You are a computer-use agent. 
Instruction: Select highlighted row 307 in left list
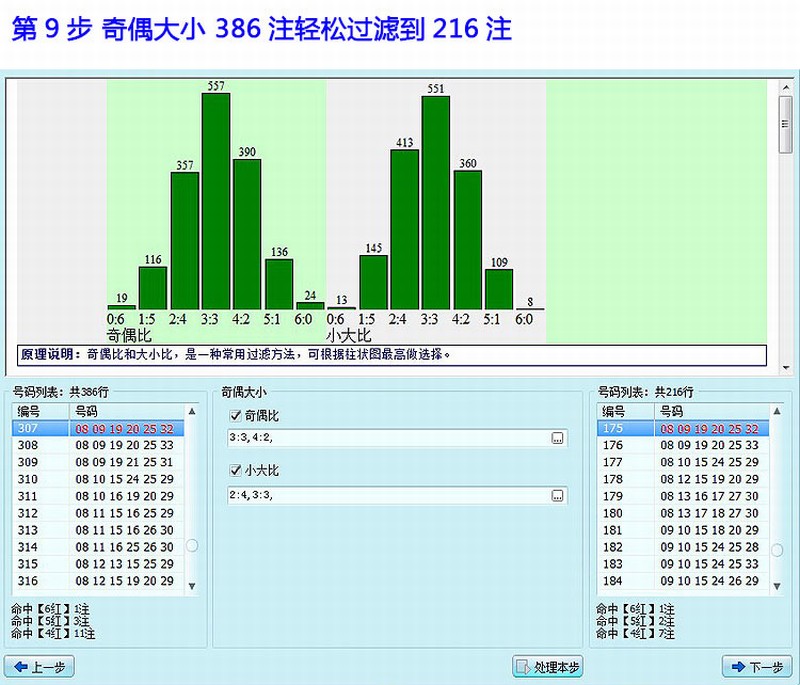click(x=100, y=428)
